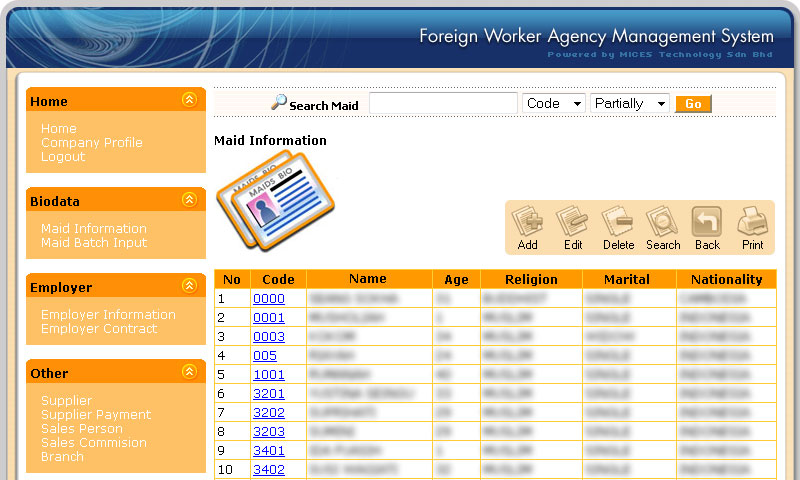Image resolution: width=800 pixels, height=480 pixels.
Task: Collapse the Other panel
Action: [189, 372]
